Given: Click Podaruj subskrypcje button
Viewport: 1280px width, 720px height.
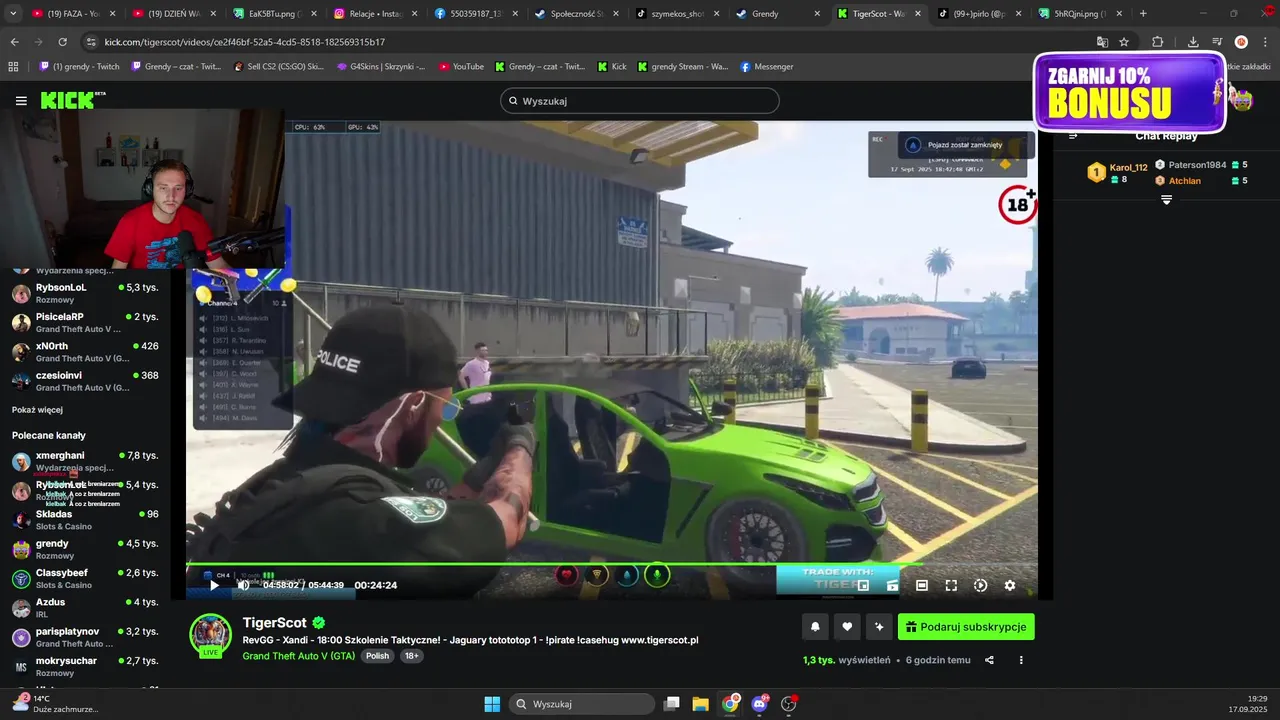Looking at the screenshot, I should click(966, 627).
